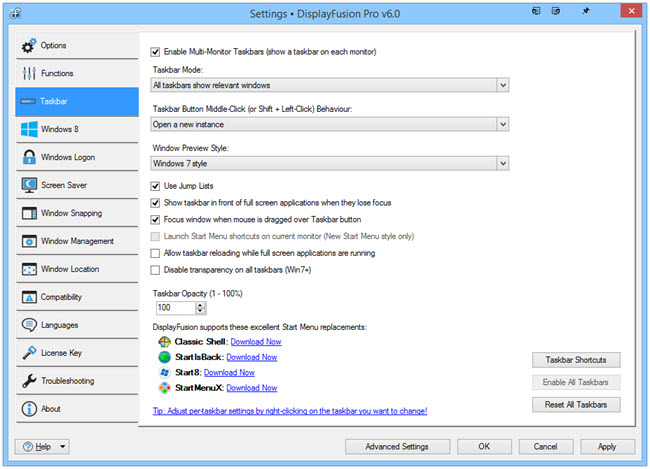Toggle Show taskbar in front of full screen applications
The height and width of the screenshot is (469, 650).
(155, 203)
